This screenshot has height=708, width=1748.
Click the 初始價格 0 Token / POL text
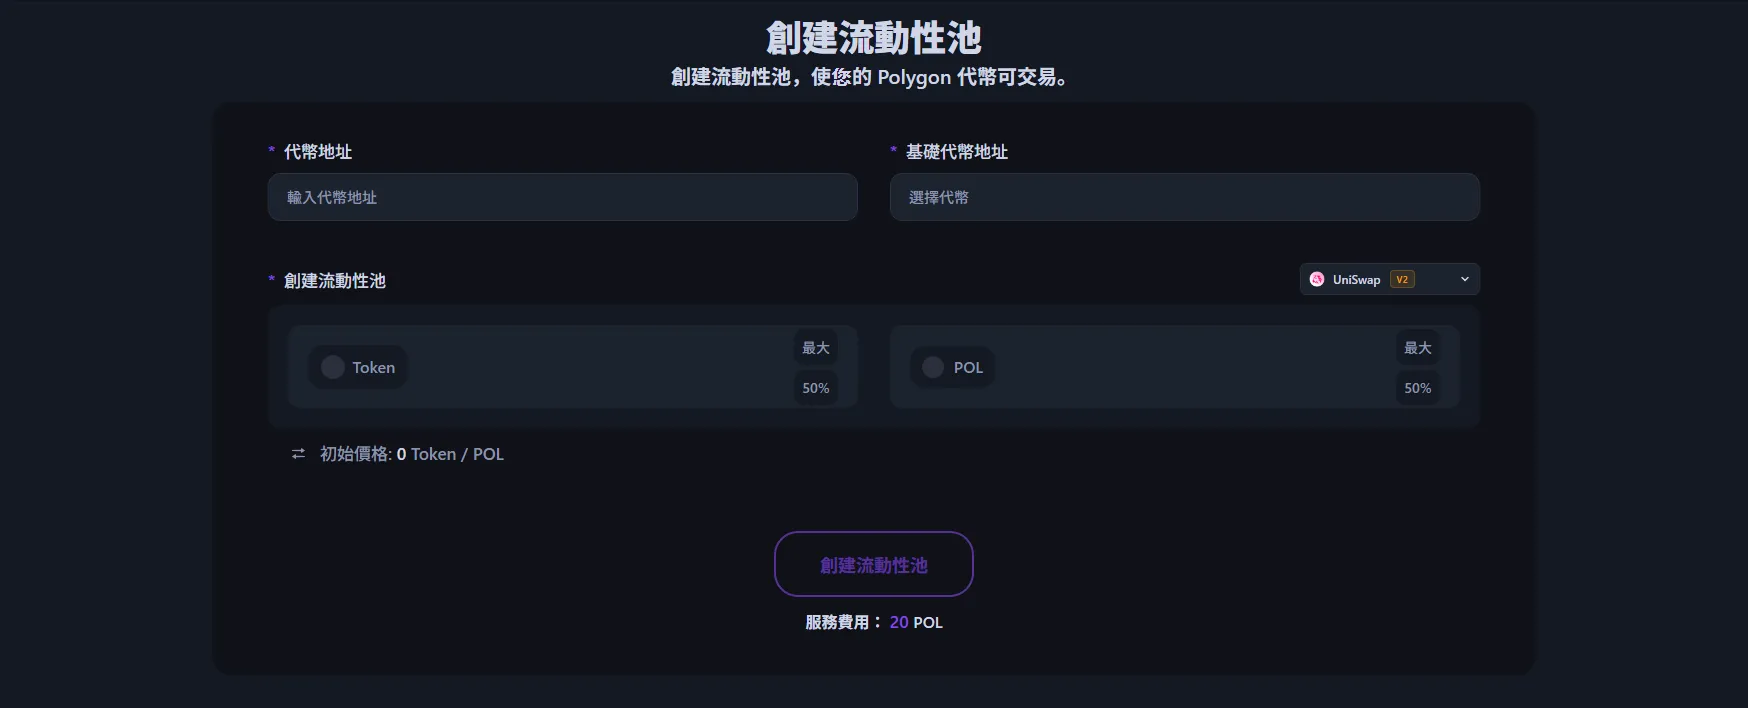pos(412,454)
